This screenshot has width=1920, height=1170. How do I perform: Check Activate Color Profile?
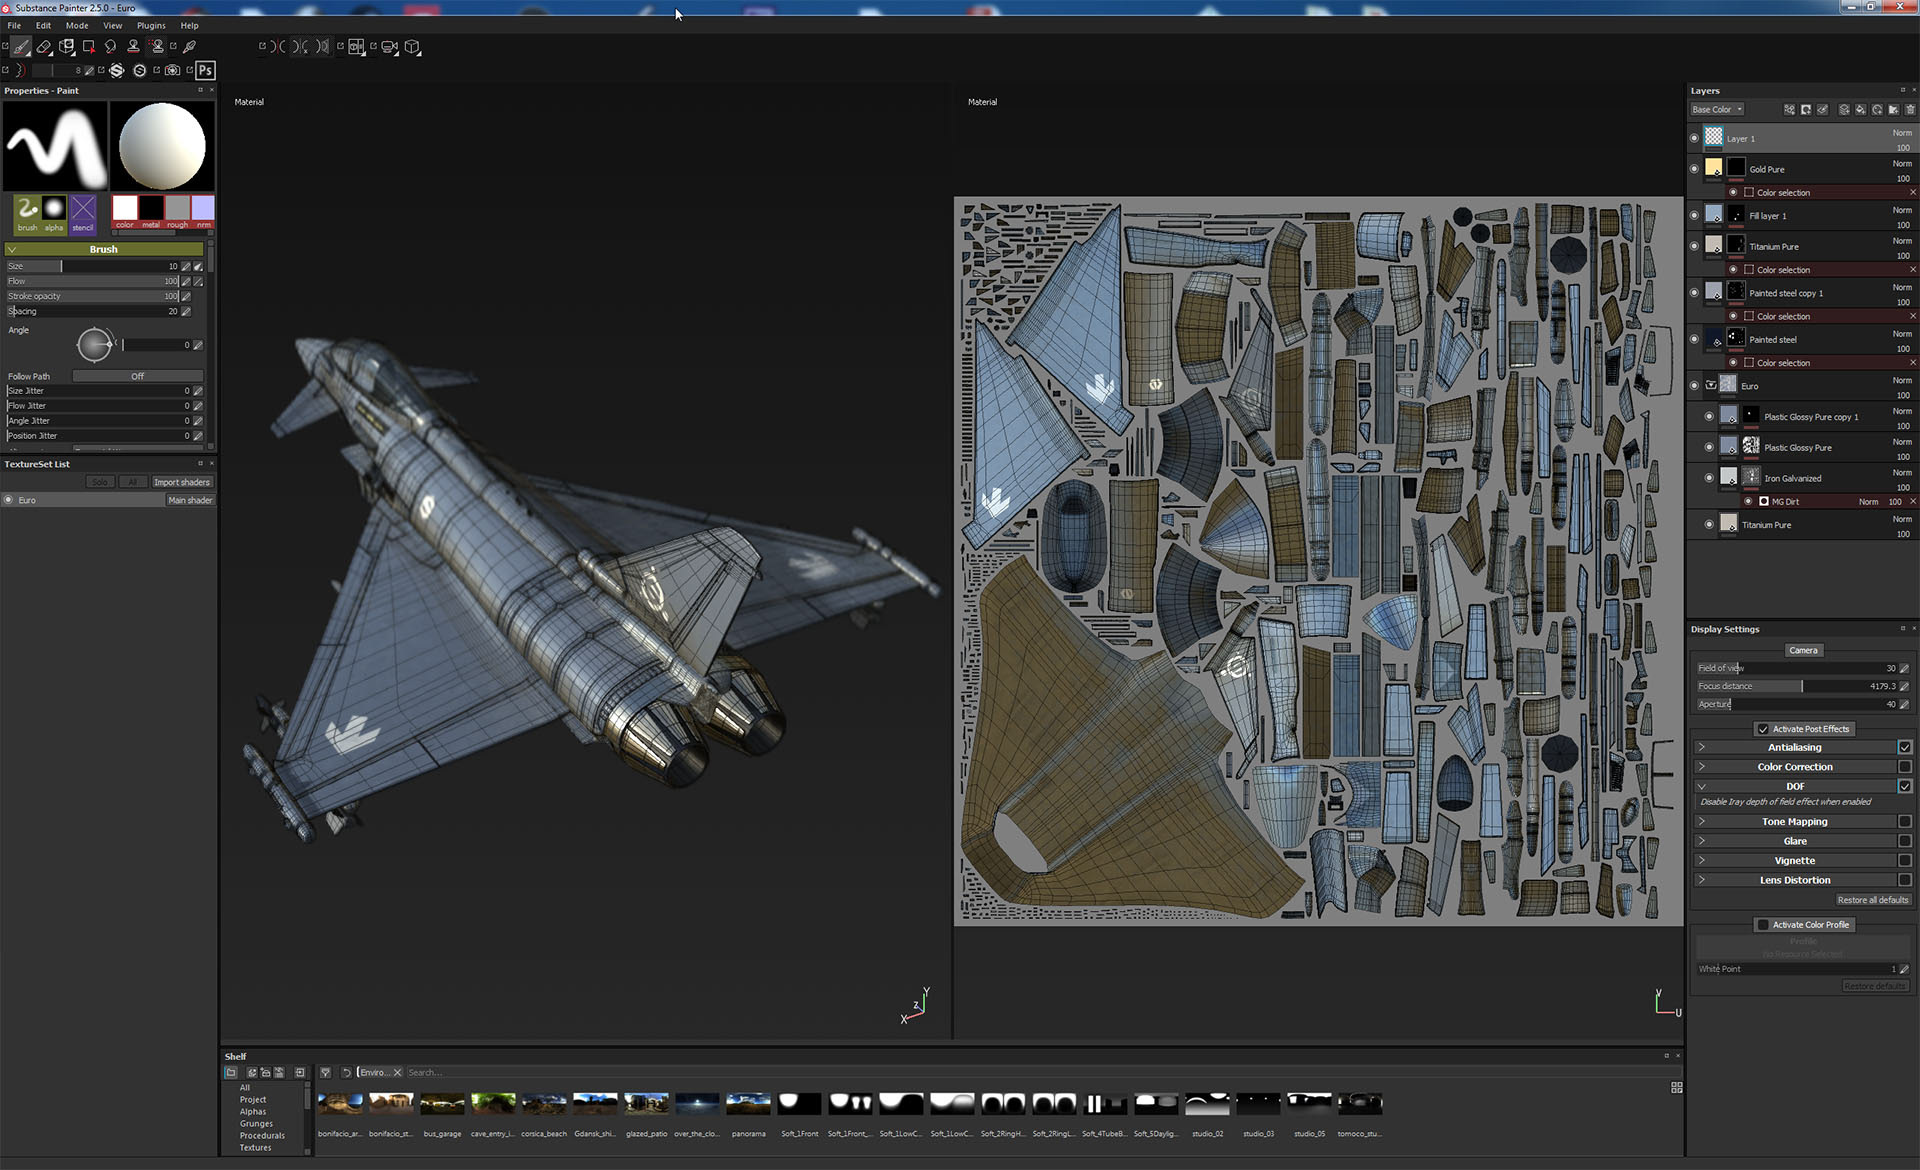pos(1763,925)
